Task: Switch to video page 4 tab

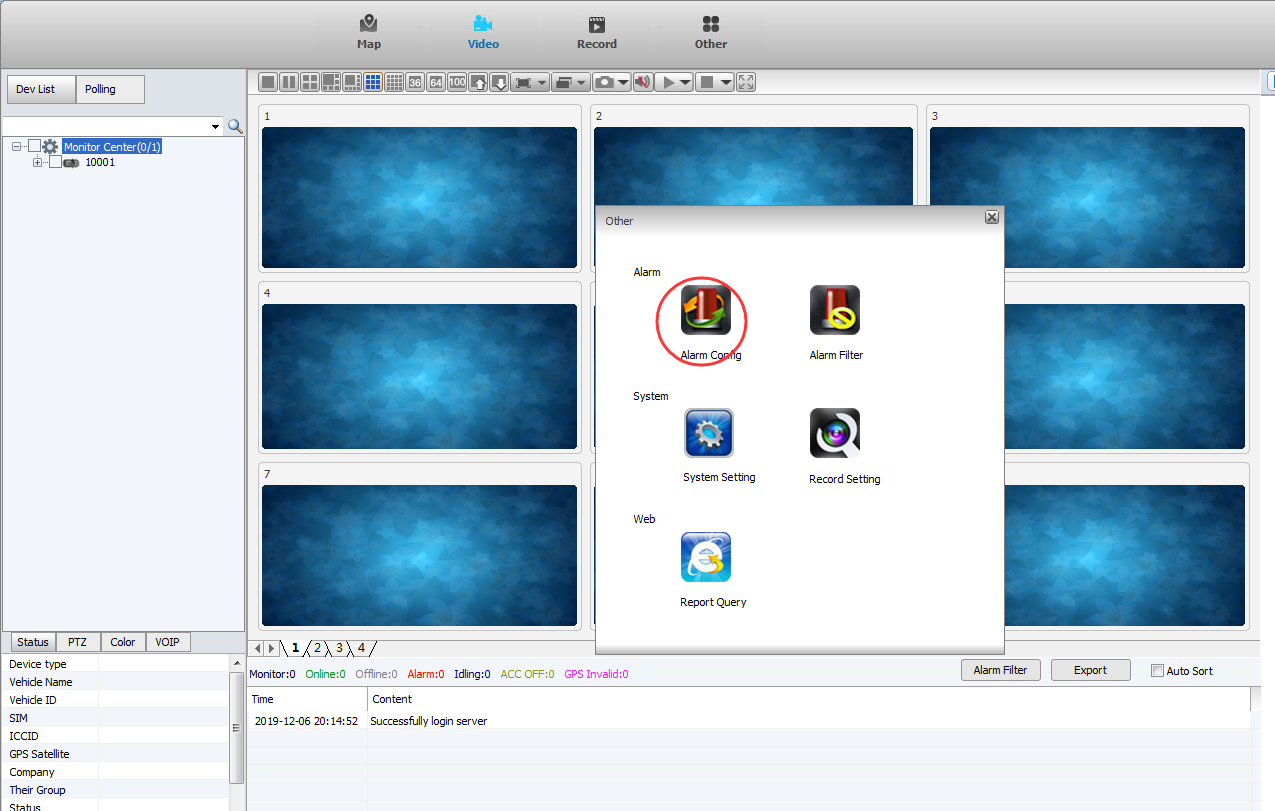Action: (x=361, y=648)
